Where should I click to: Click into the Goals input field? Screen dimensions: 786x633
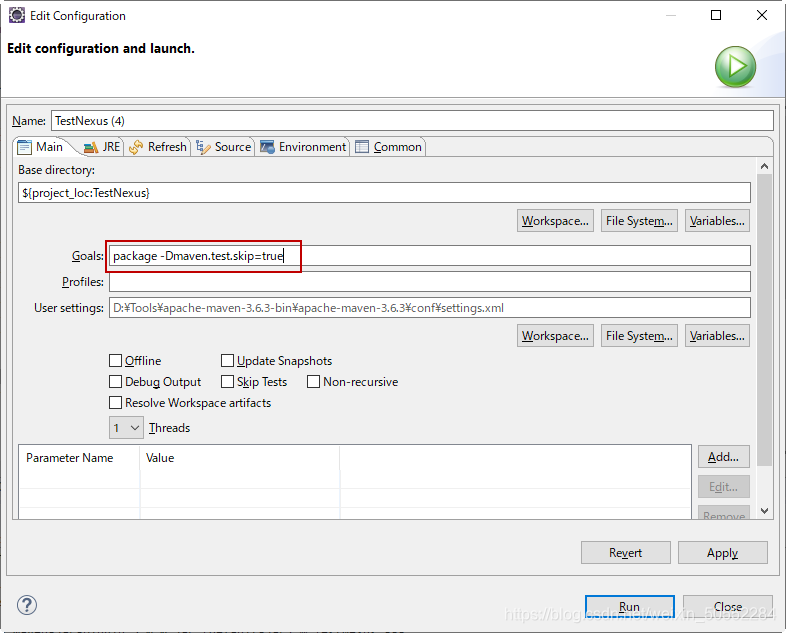tap(430, 256)
